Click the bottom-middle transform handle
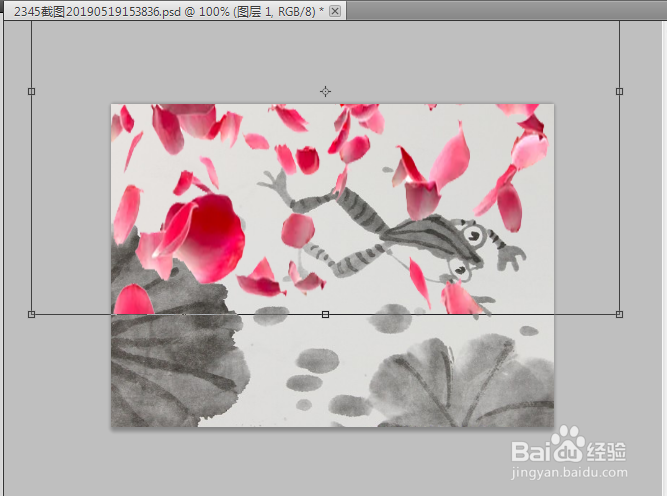The image size is (667, 496). point(325,314)
